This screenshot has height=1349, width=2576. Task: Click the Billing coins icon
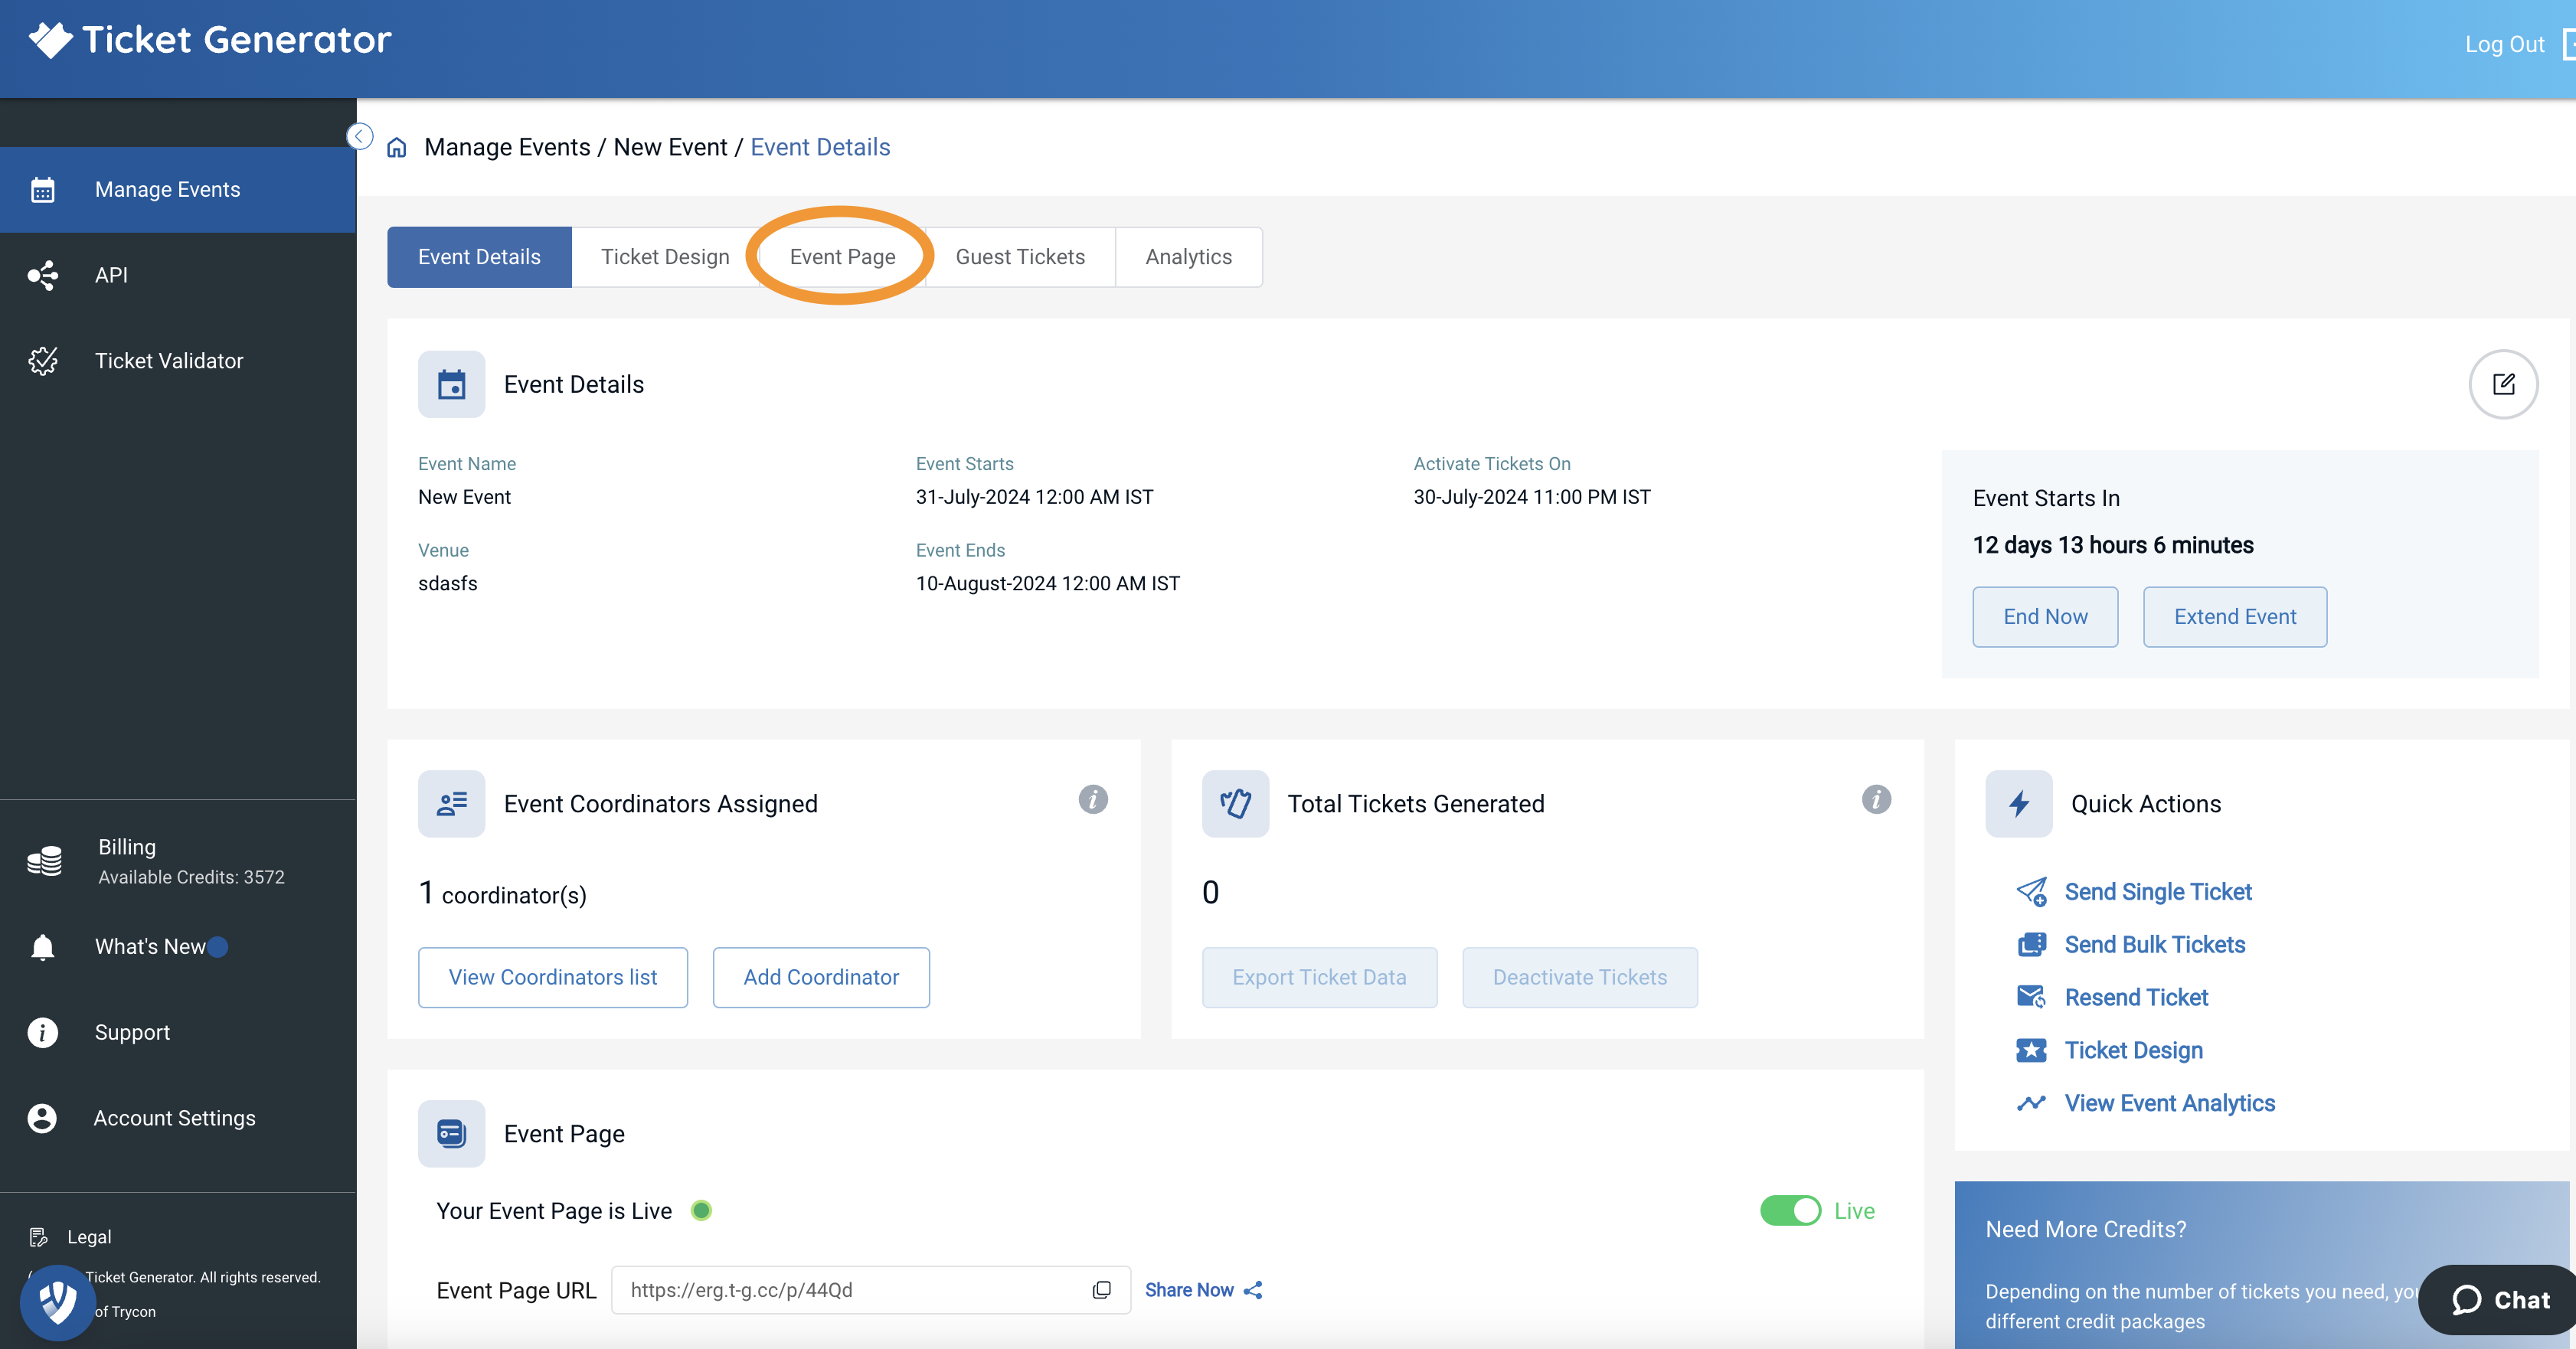[45, 861]
